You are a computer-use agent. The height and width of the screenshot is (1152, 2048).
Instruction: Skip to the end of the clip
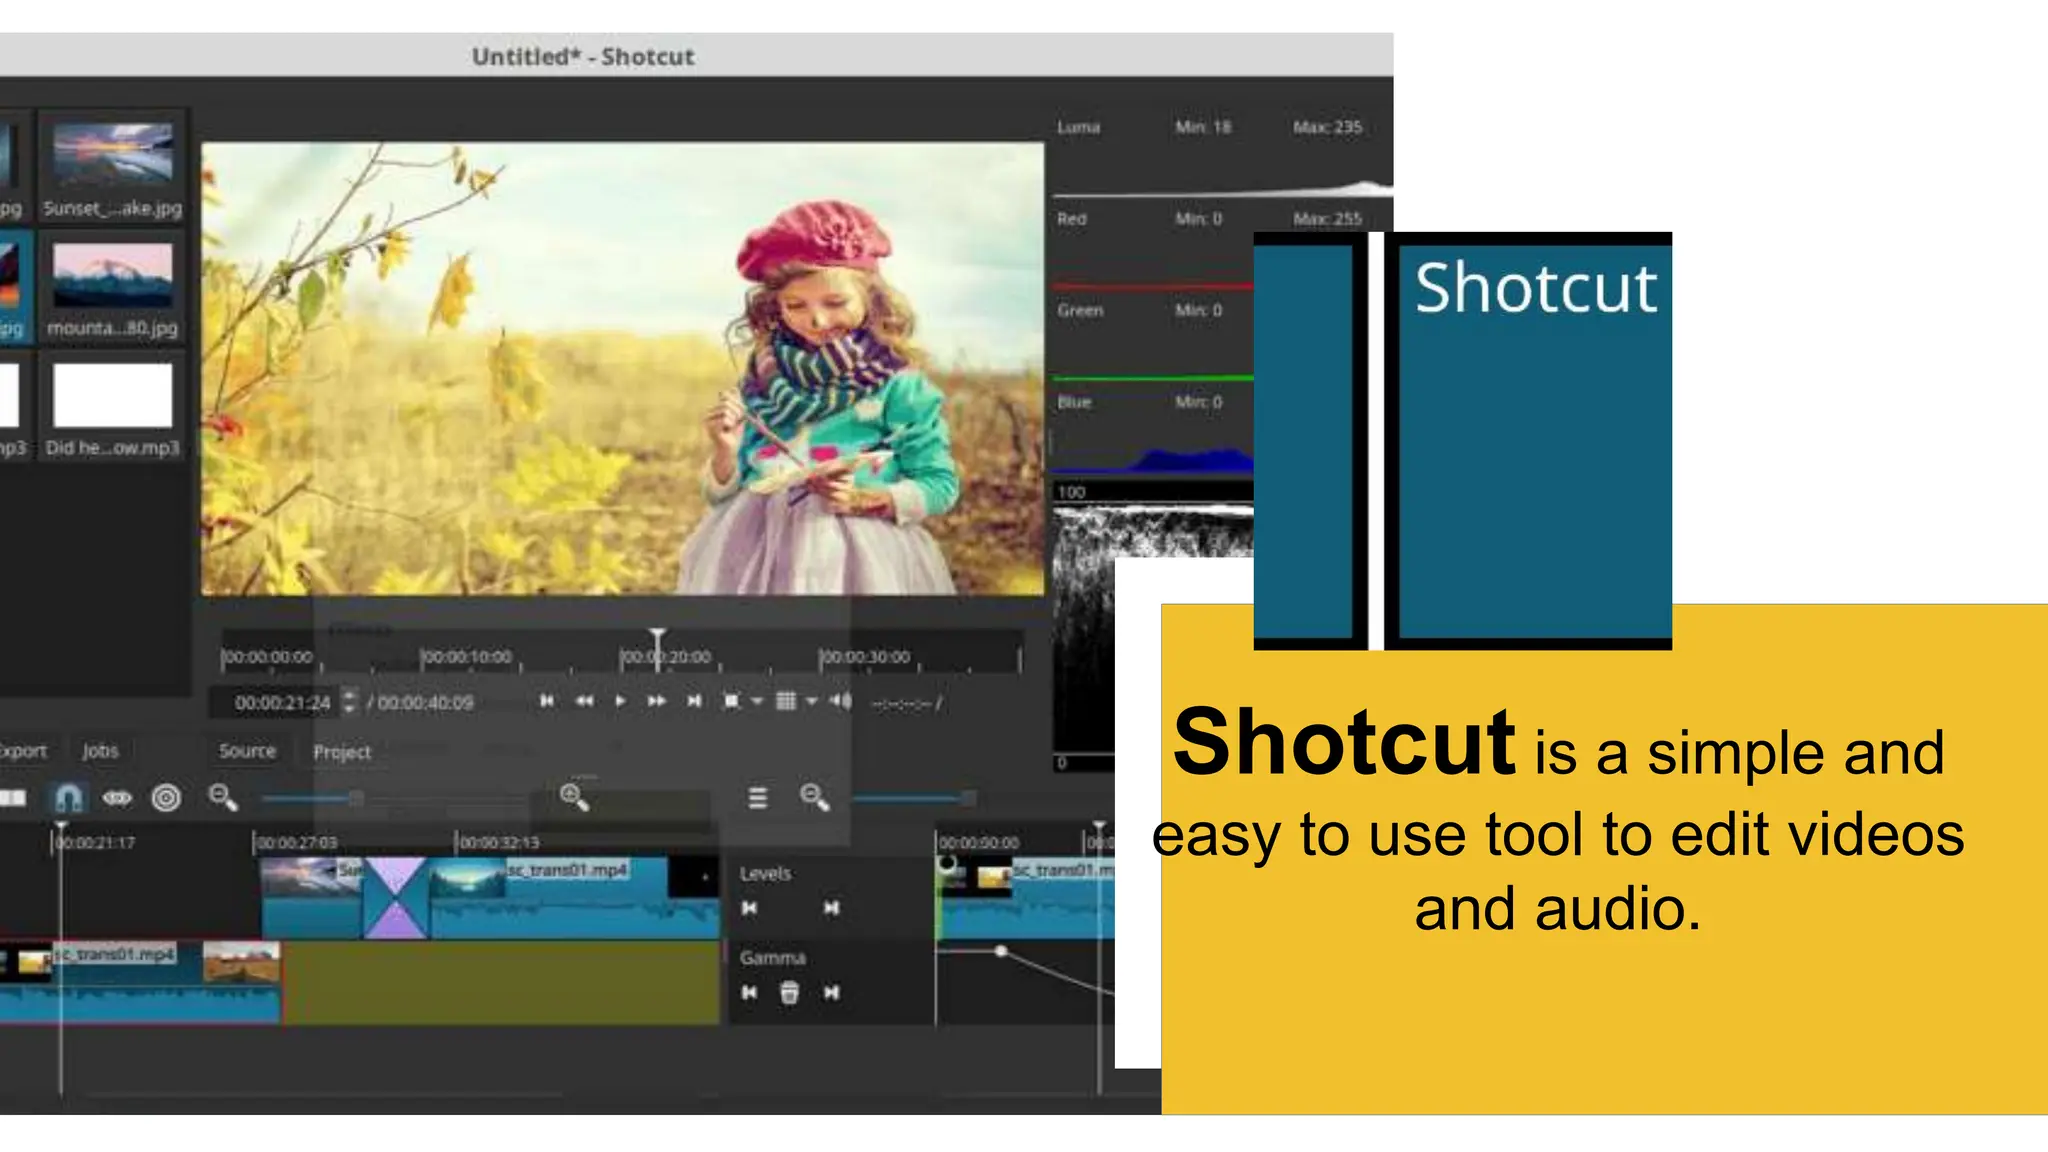coord(694,701)
